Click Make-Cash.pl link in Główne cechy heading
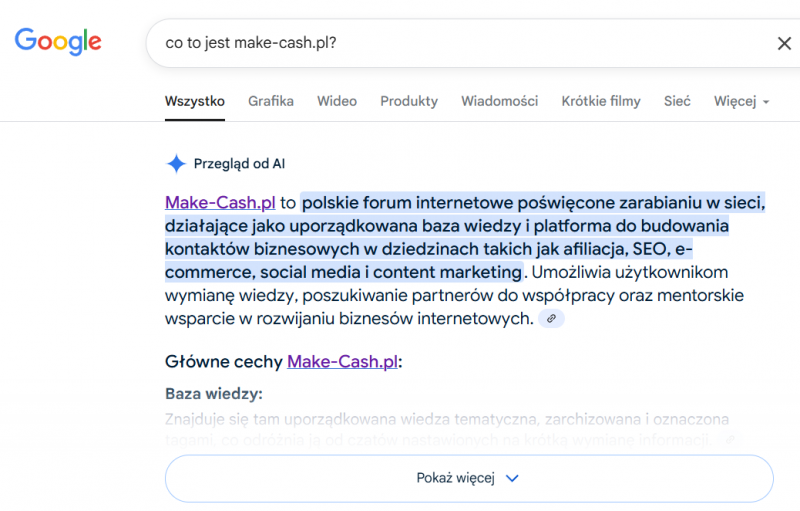Viewport: 800px width, 511px height. point(342,362)
